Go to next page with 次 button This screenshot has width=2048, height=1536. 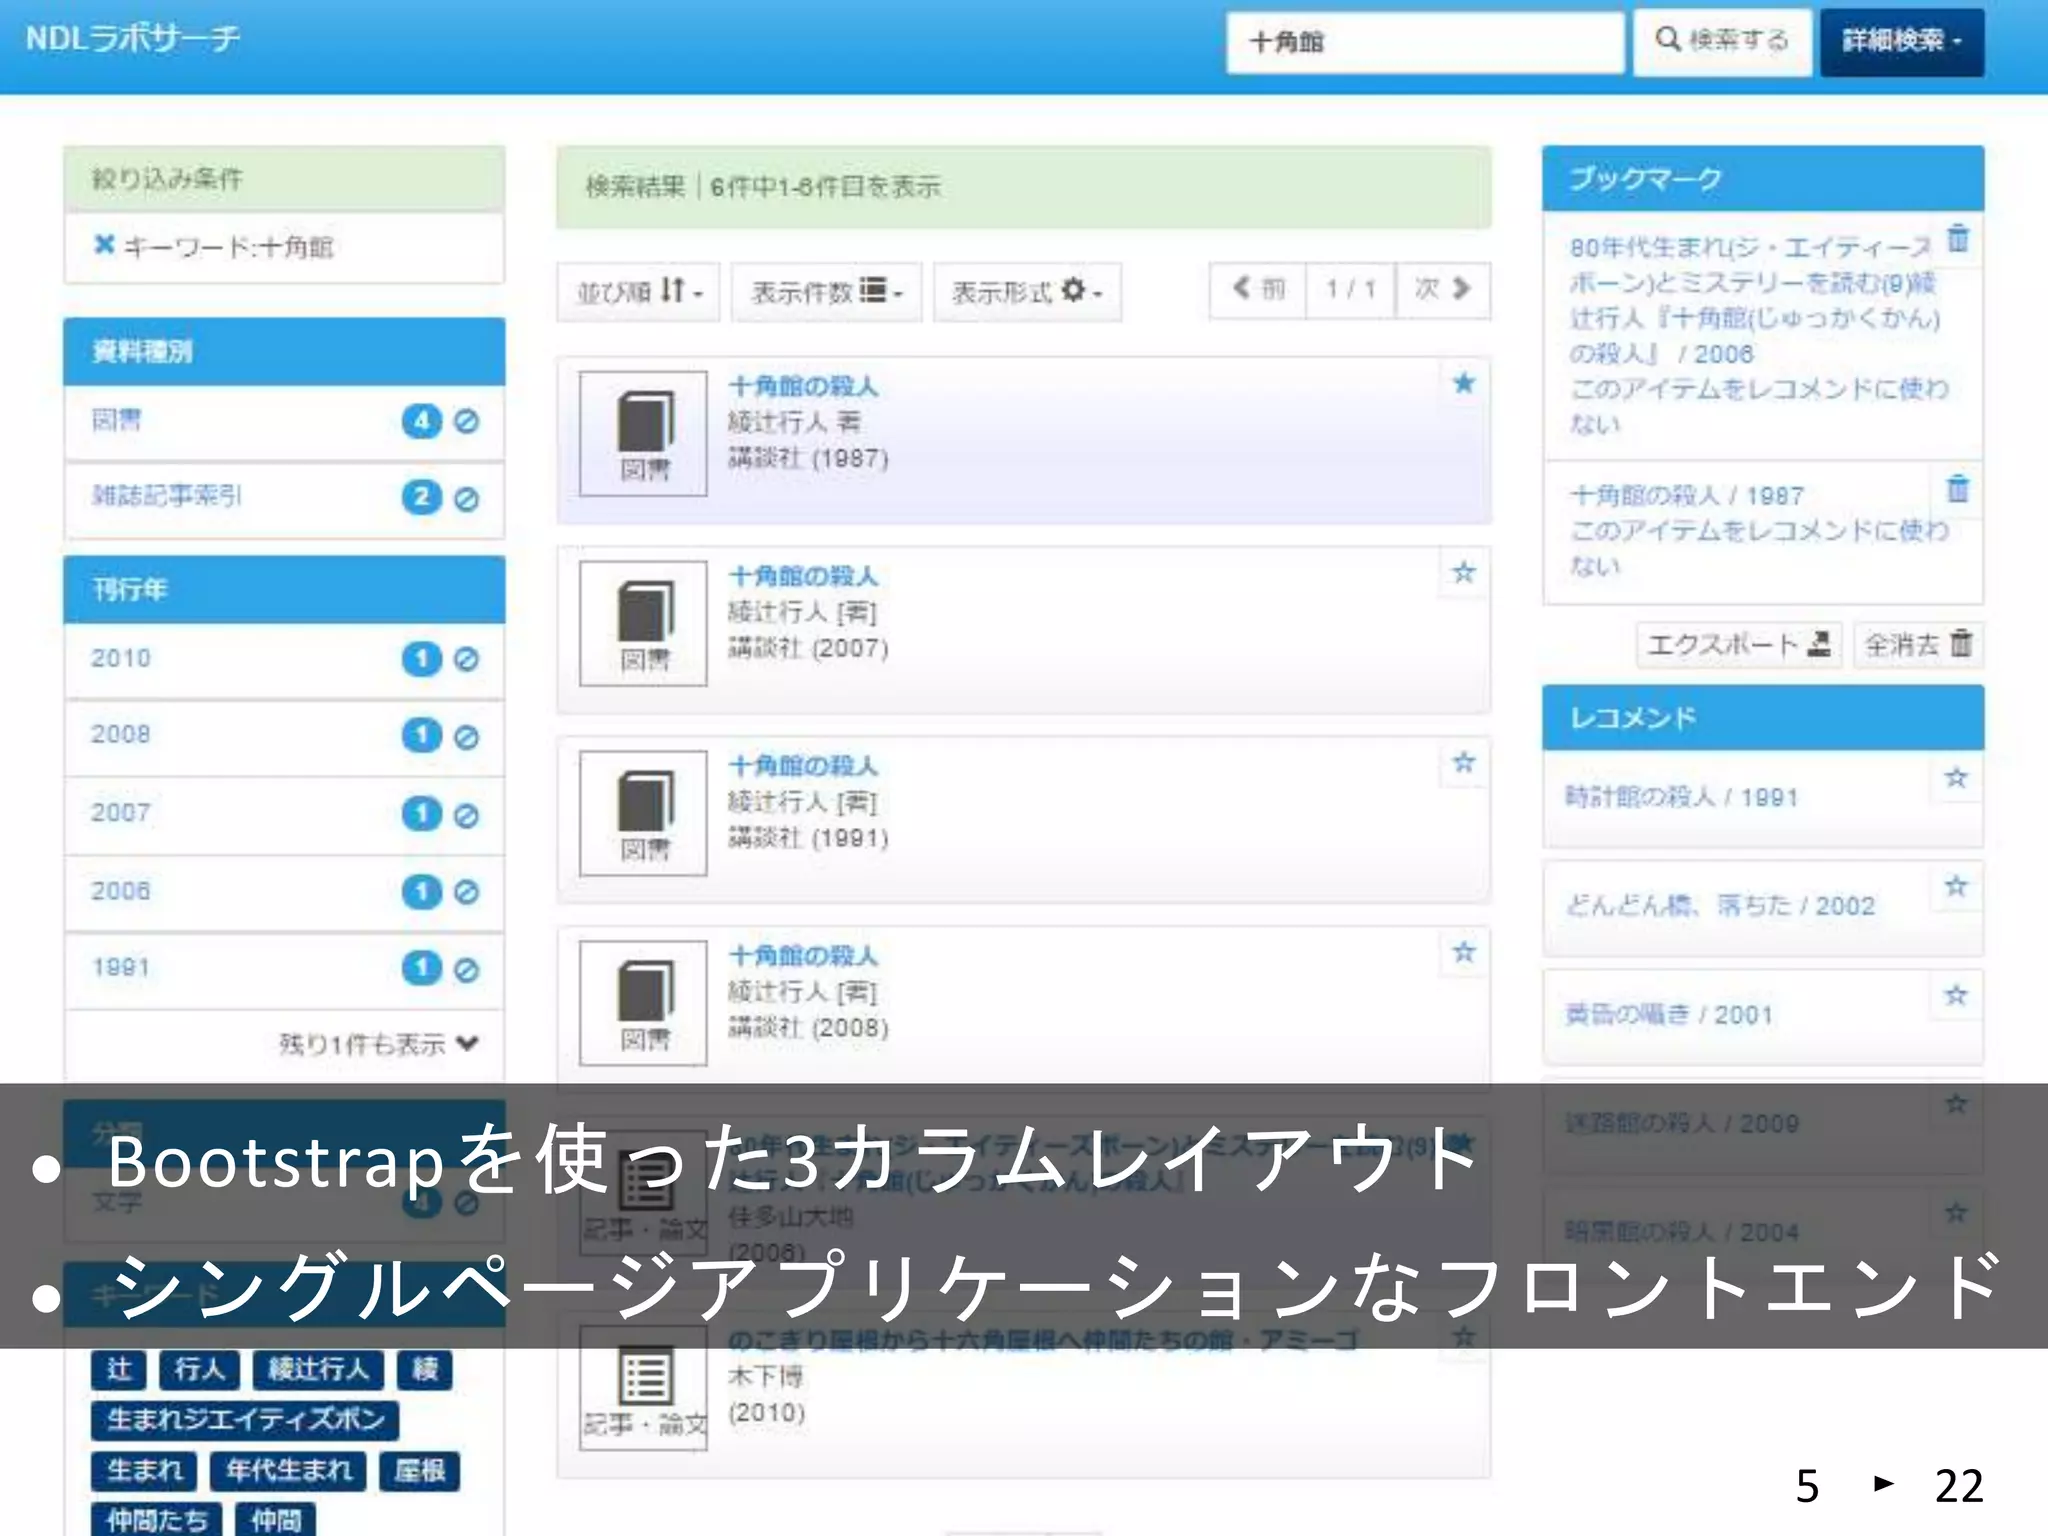(1443, 290)
